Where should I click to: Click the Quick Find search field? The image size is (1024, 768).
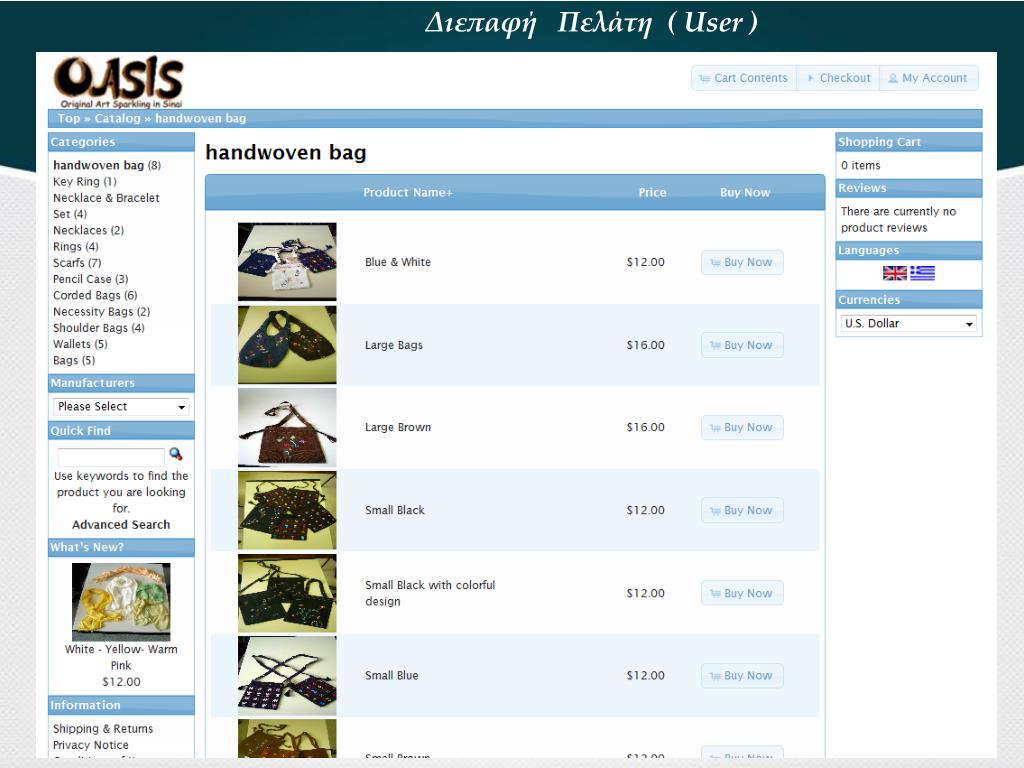pos(110,456)
